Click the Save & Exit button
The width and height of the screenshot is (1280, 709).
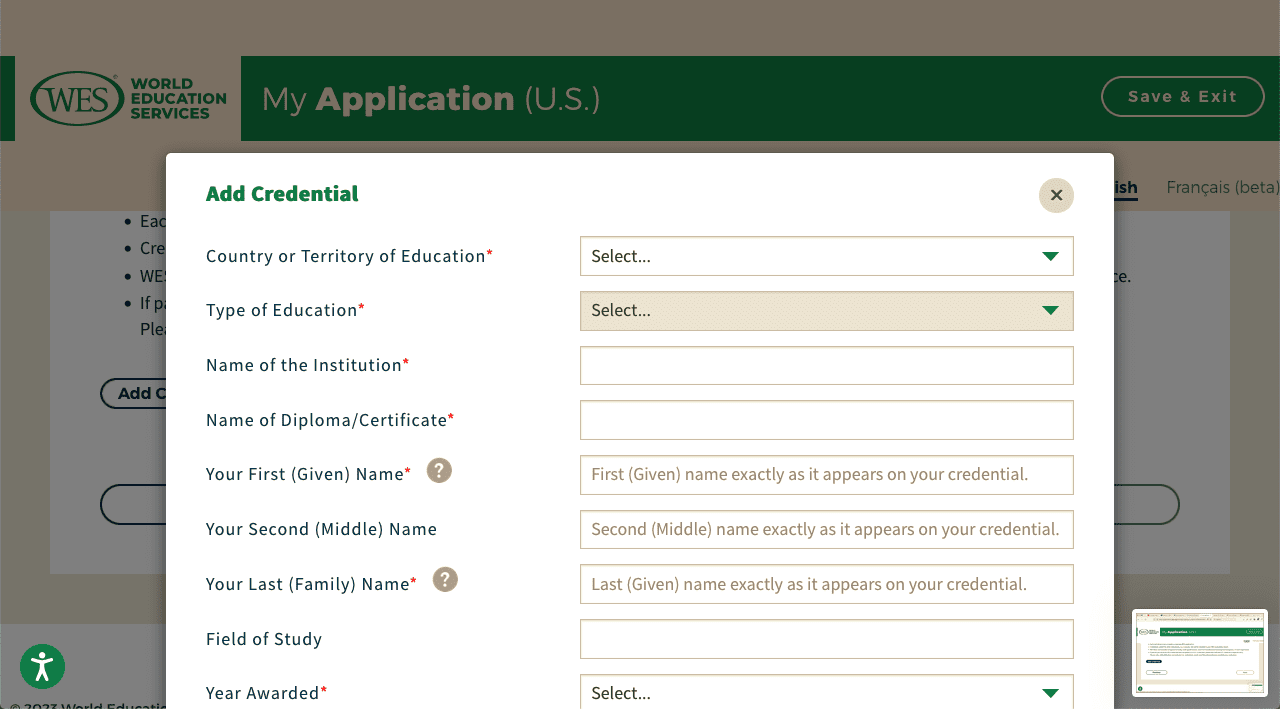(1182, 96)
